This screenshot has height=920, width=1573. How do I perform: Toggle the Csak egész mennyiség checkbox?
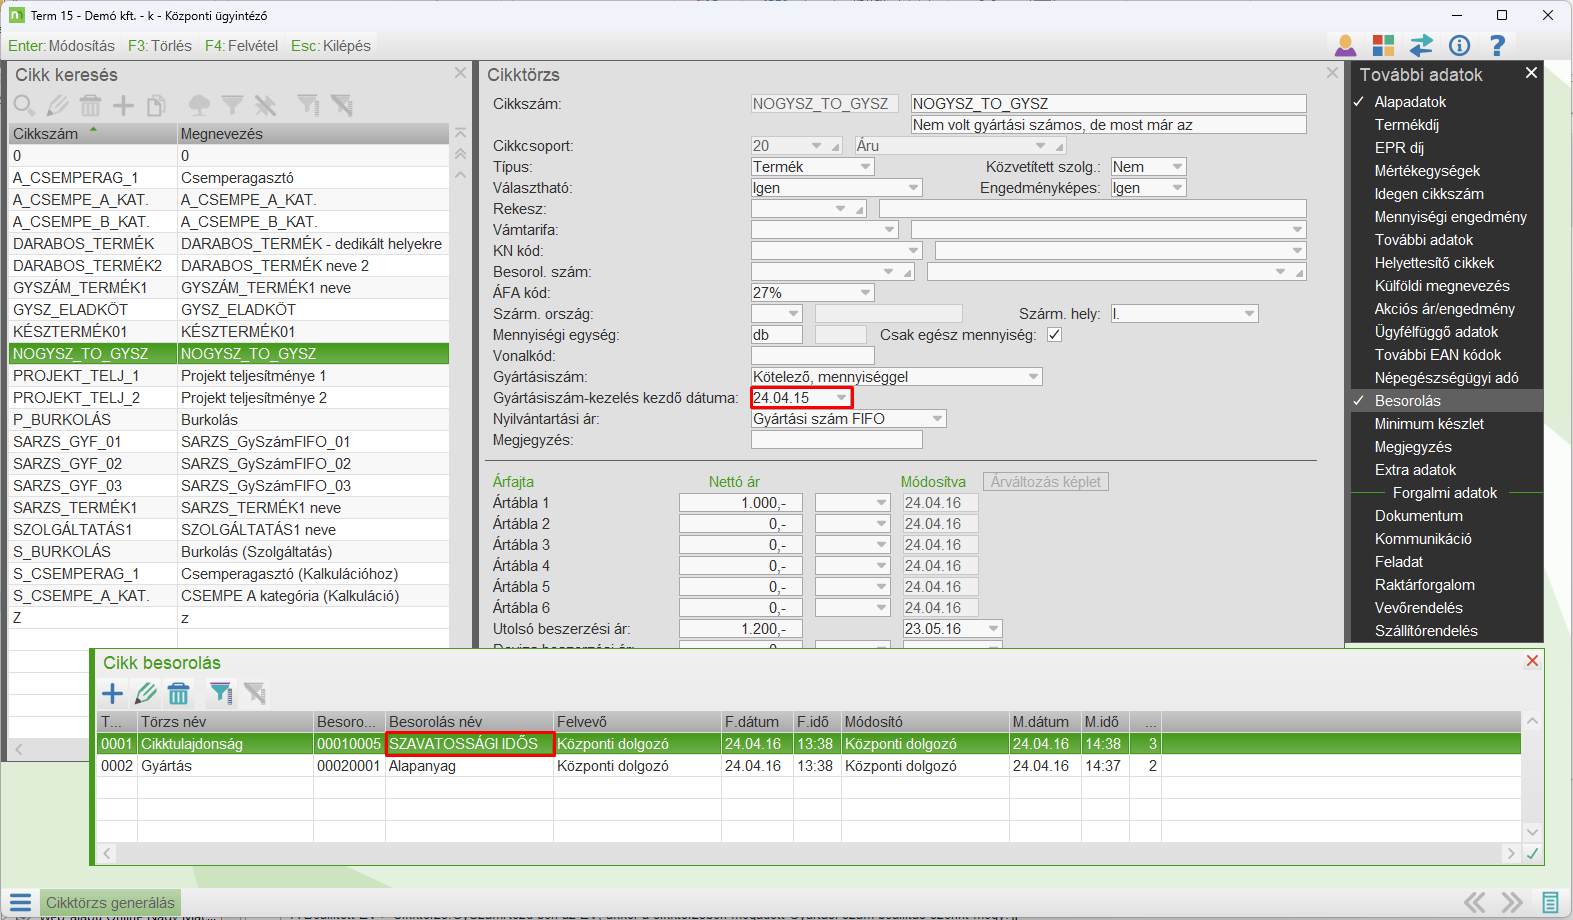(x=1054, y=335)
